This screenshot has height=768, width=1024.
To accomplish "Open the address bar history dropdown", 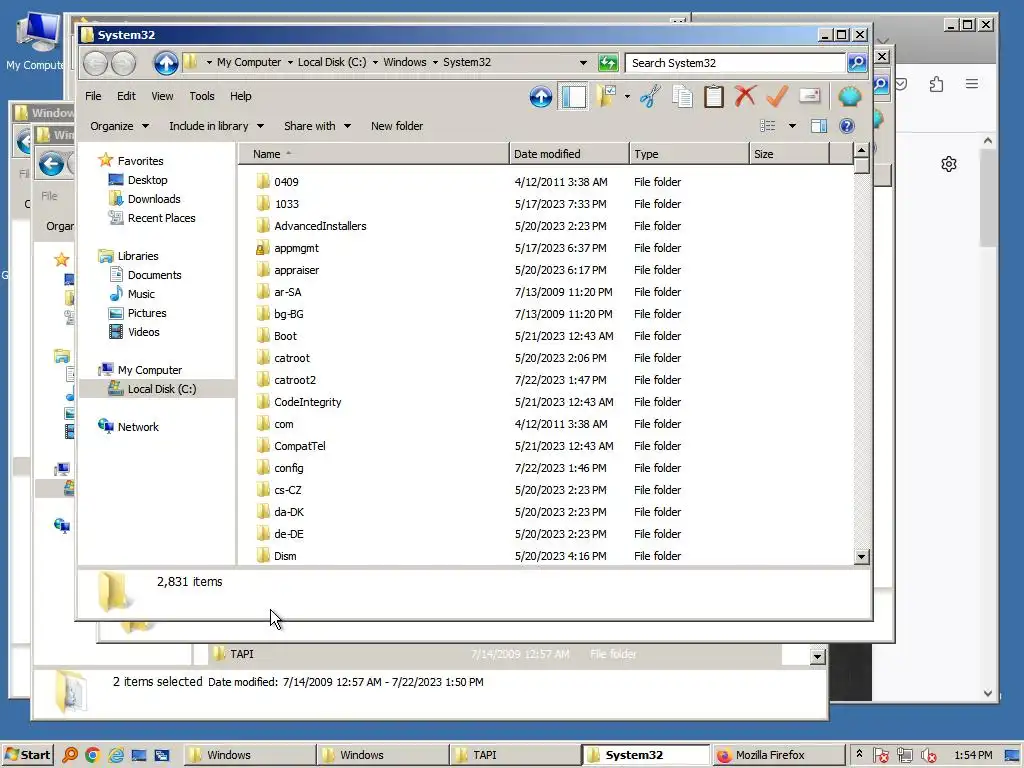I will (583, 63).
